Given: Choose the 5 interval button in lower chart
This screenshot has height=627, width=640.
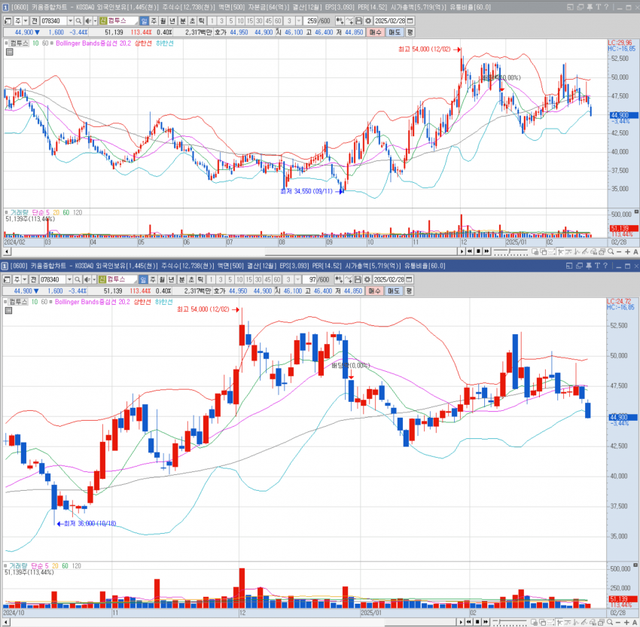Looking at the screenshot, I should [x=229, y=277].
